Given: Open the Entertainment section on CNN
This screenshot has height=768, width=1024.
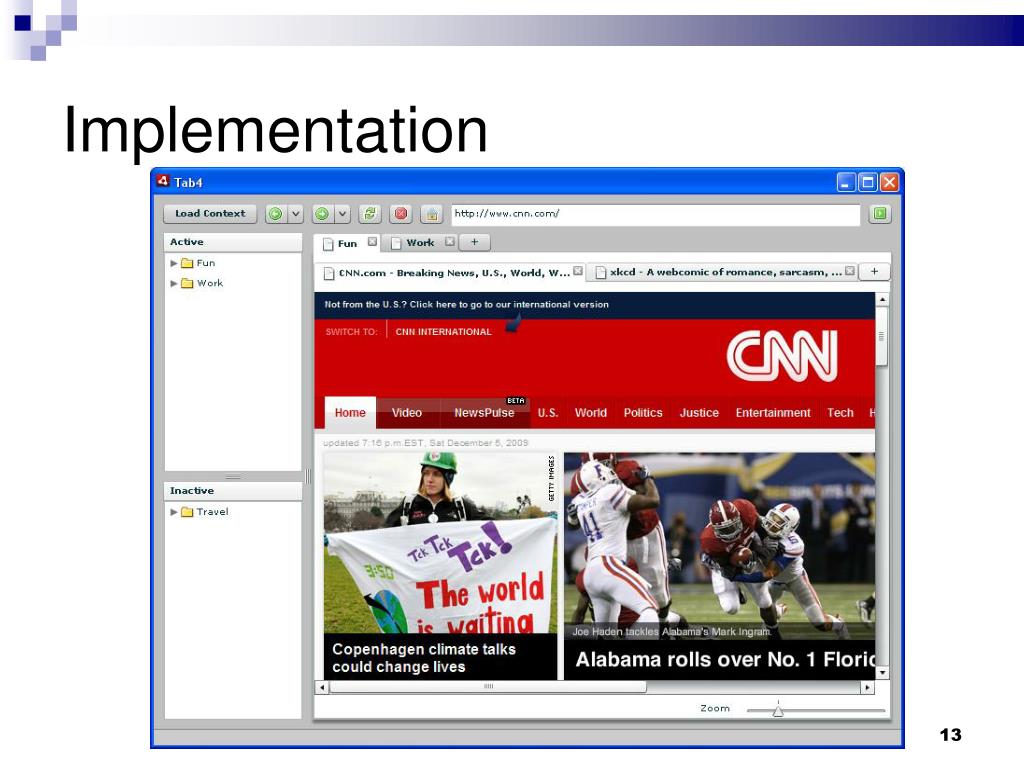Looking at the screenshot, I should click(x=773, y=413).
